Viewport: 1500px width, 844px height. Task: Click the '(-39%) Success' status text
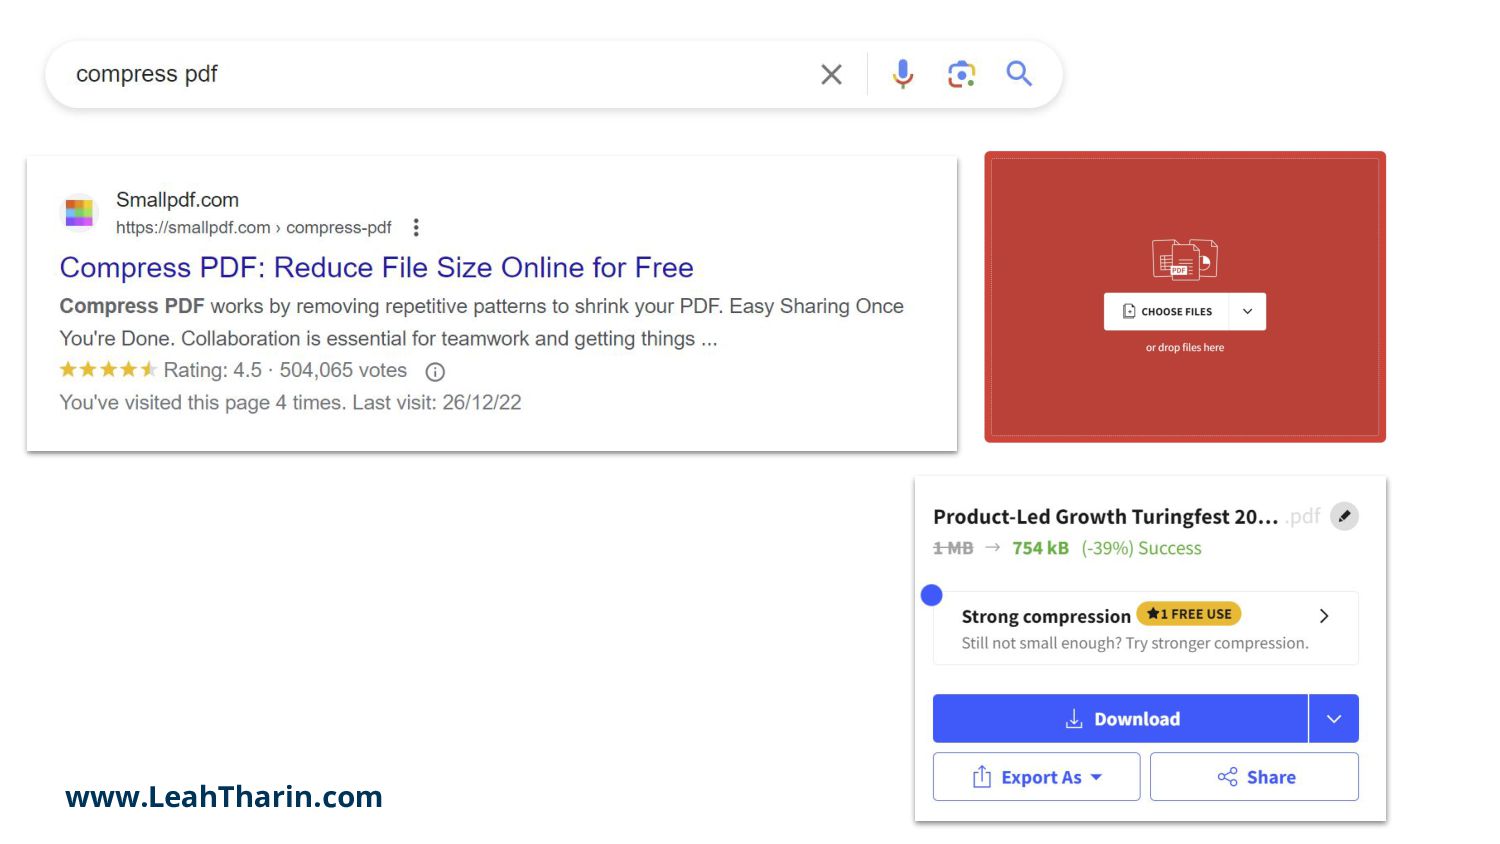click(1141, 548)
